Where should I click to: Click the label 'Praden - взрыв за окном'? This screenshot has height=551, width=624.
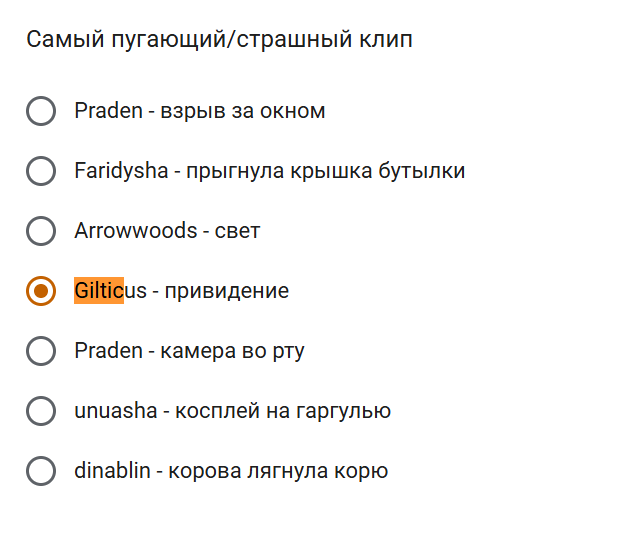tap(199, 111)
